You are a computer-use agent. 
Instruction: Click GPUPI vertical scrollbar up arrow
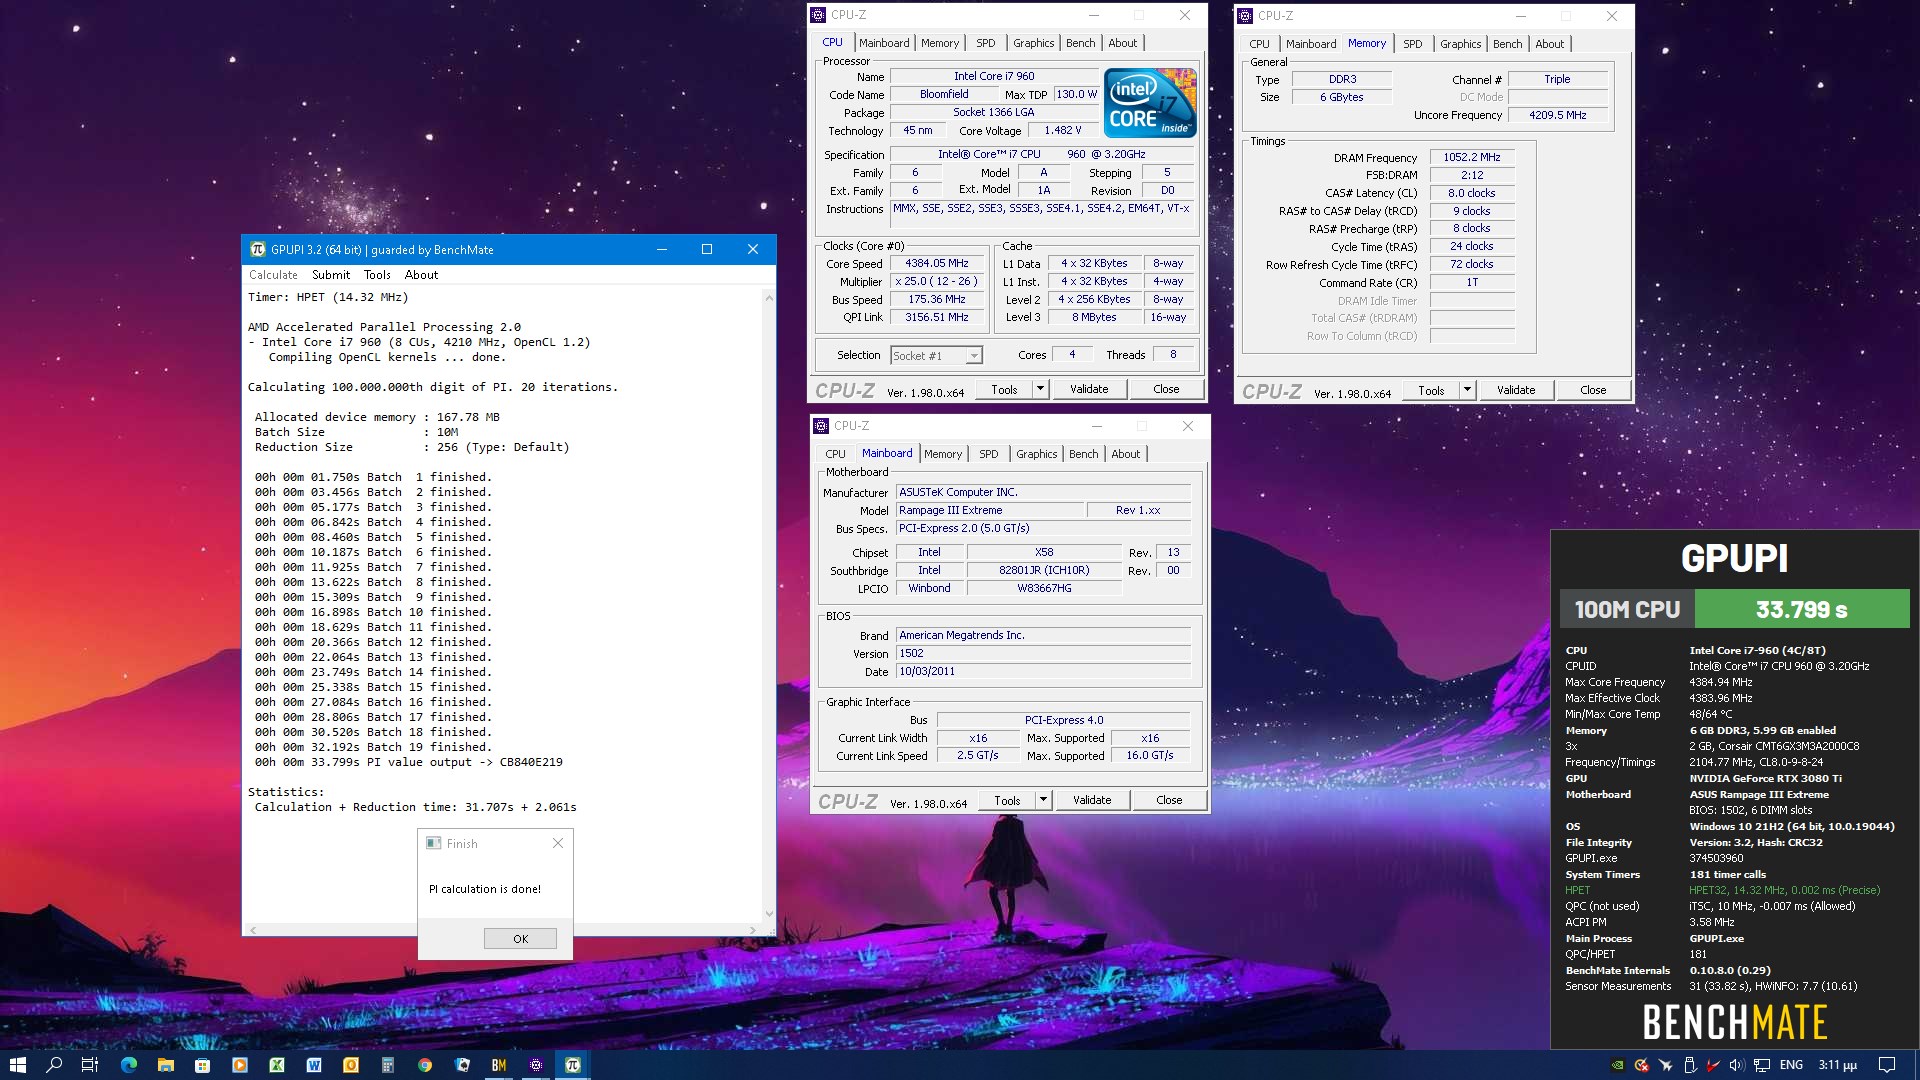(x=768, y=298)
